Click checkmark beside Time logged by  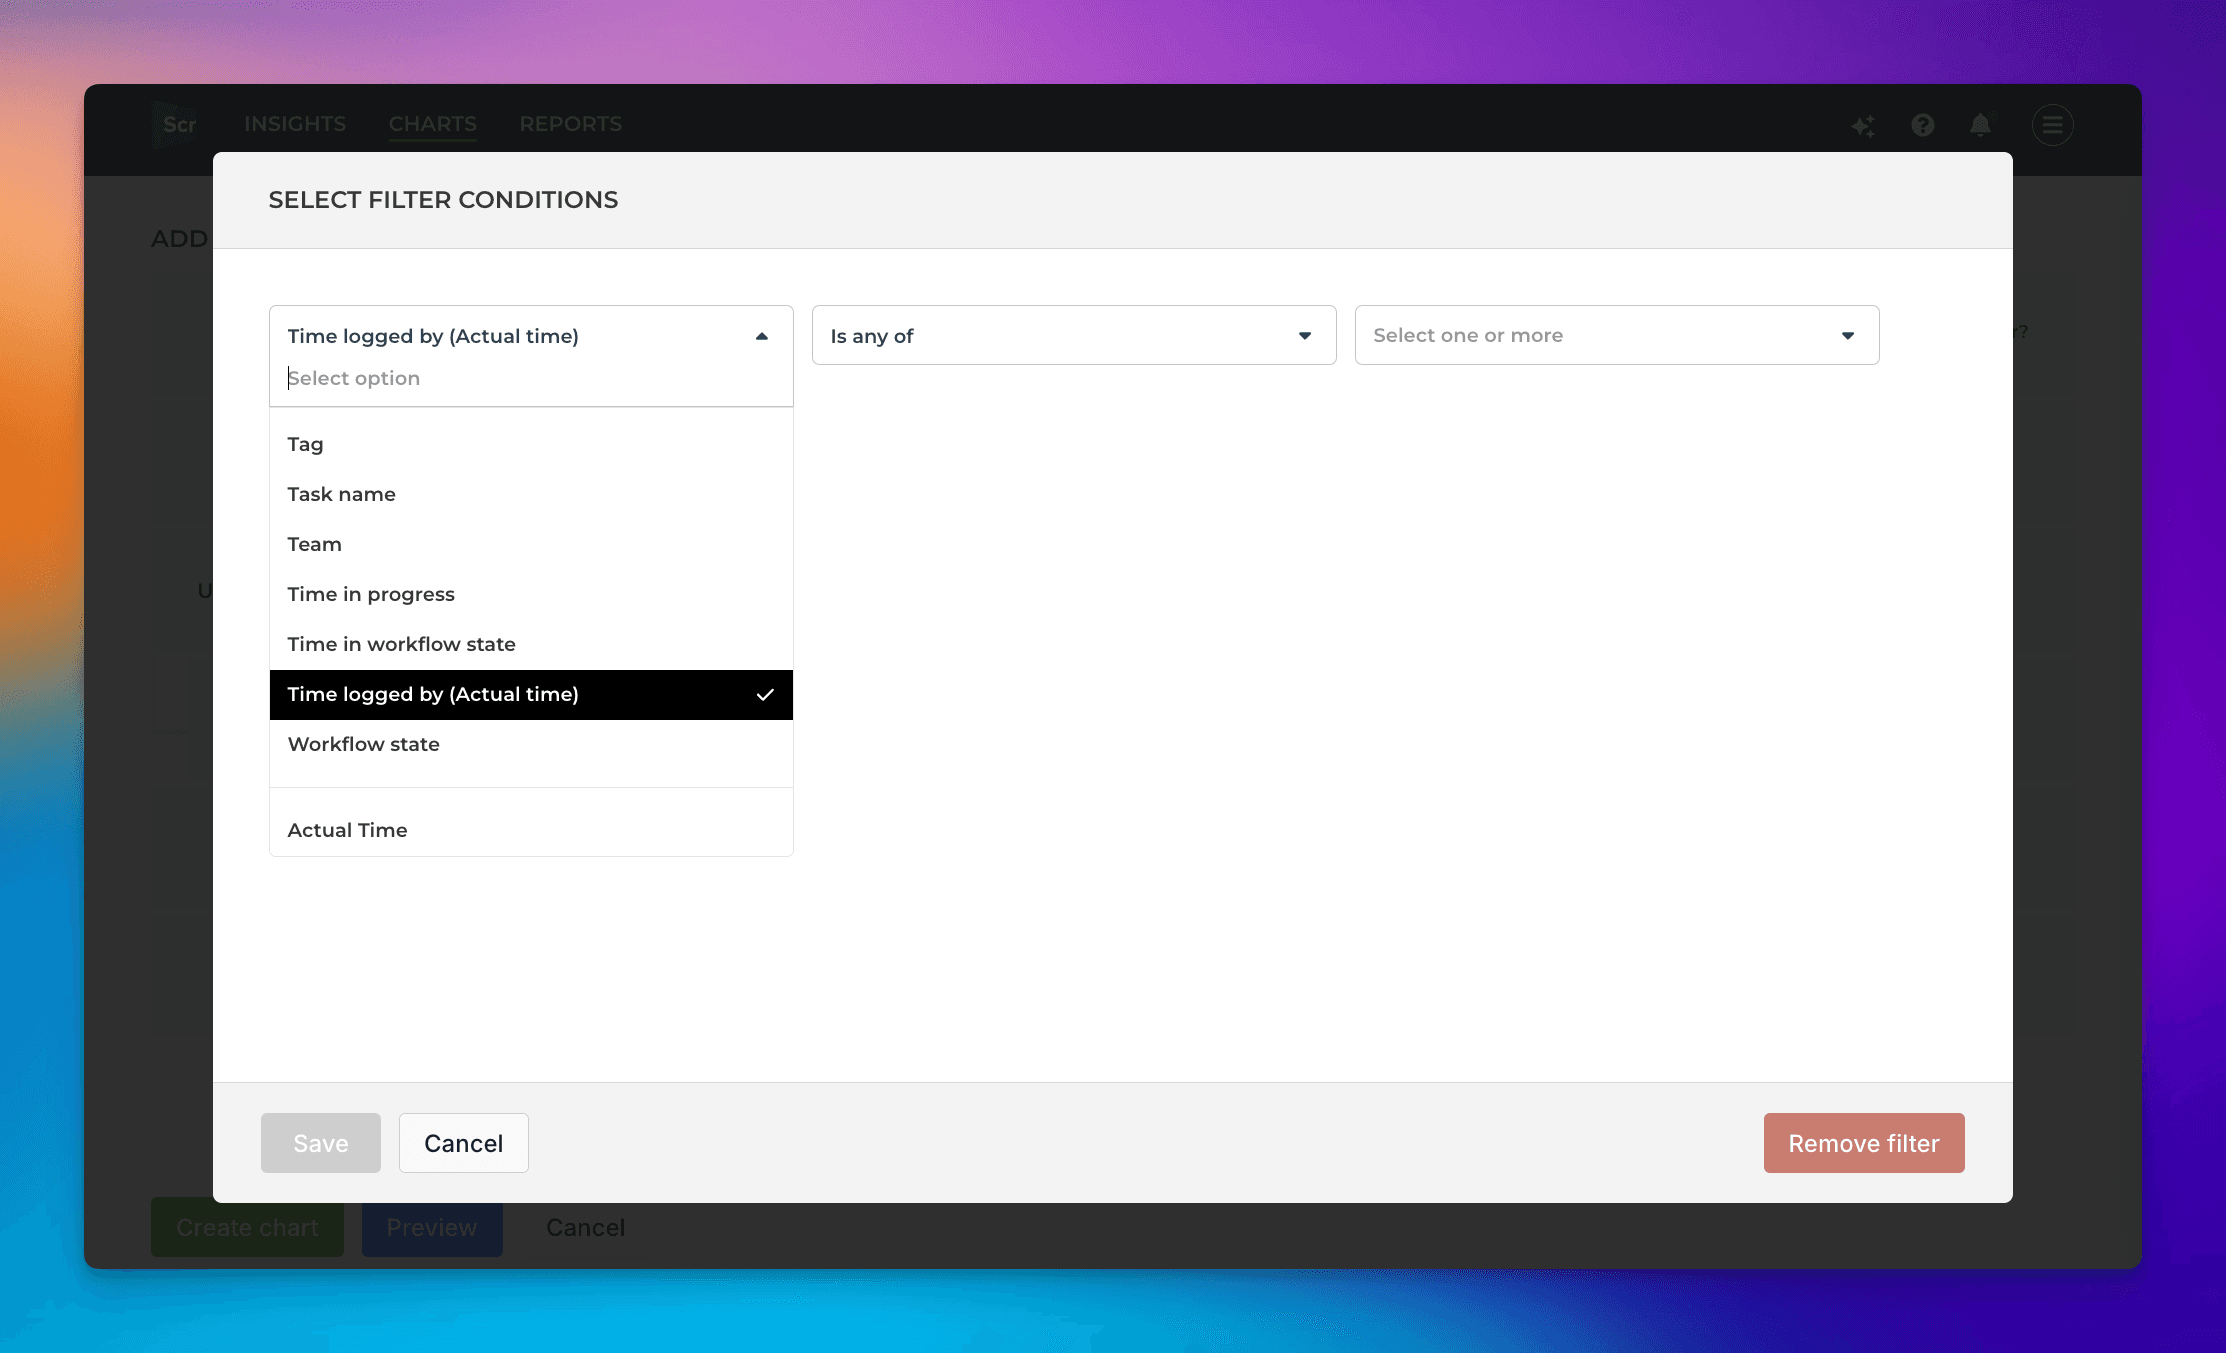(x=765, y=695)
